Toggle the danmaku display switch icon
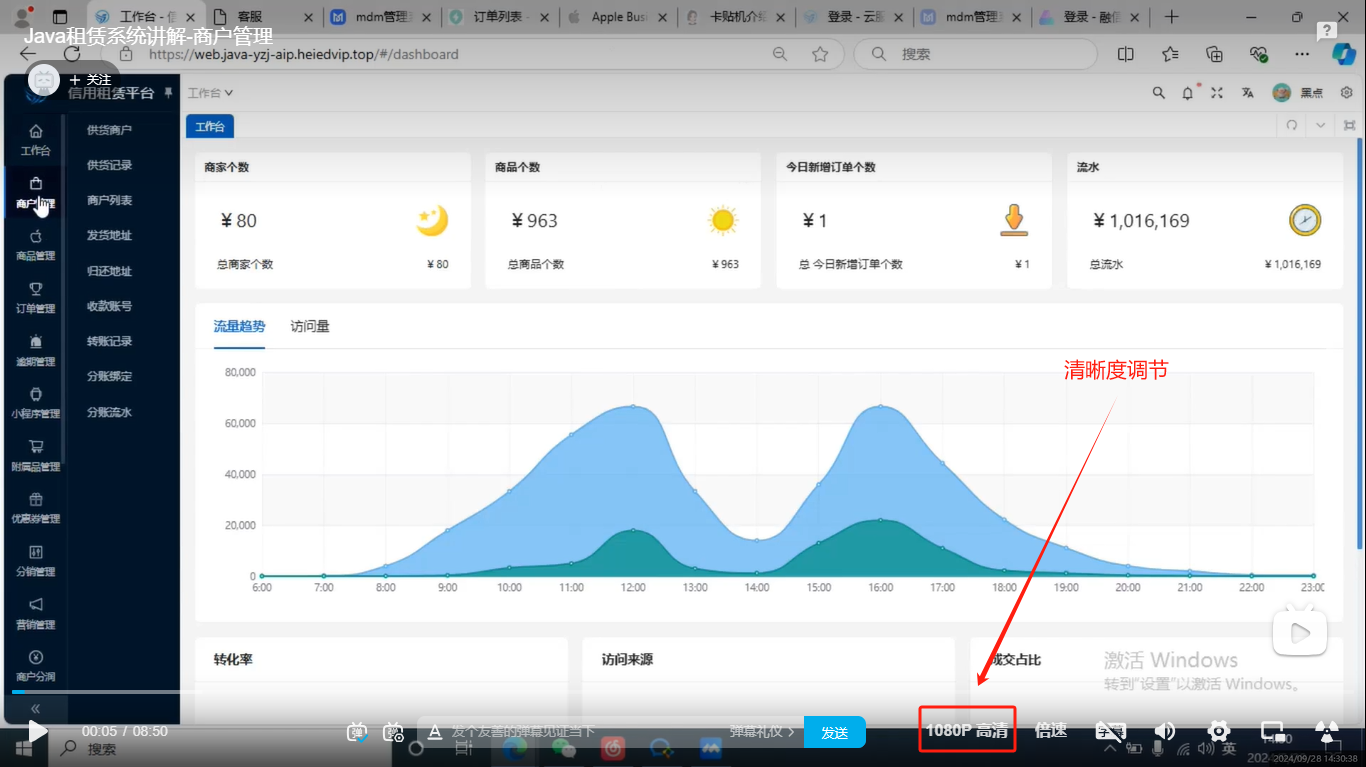Image resolution: width=1366 pixels, height=767 pixels. (x=357, y=732)
